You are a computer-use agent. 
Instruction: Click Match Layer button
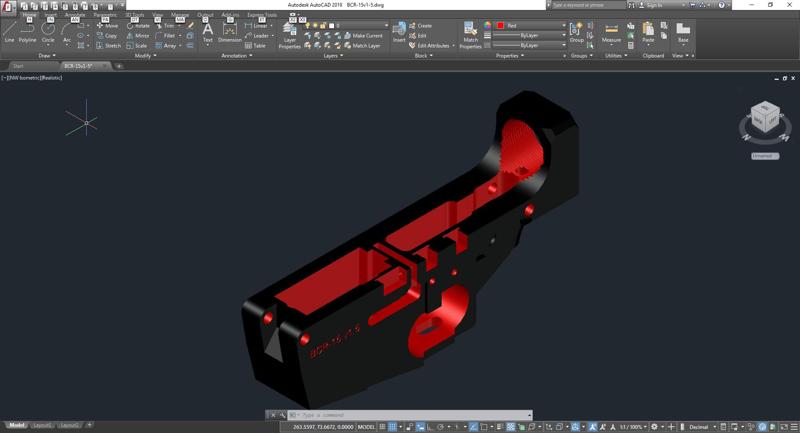[x=362, y=45]
